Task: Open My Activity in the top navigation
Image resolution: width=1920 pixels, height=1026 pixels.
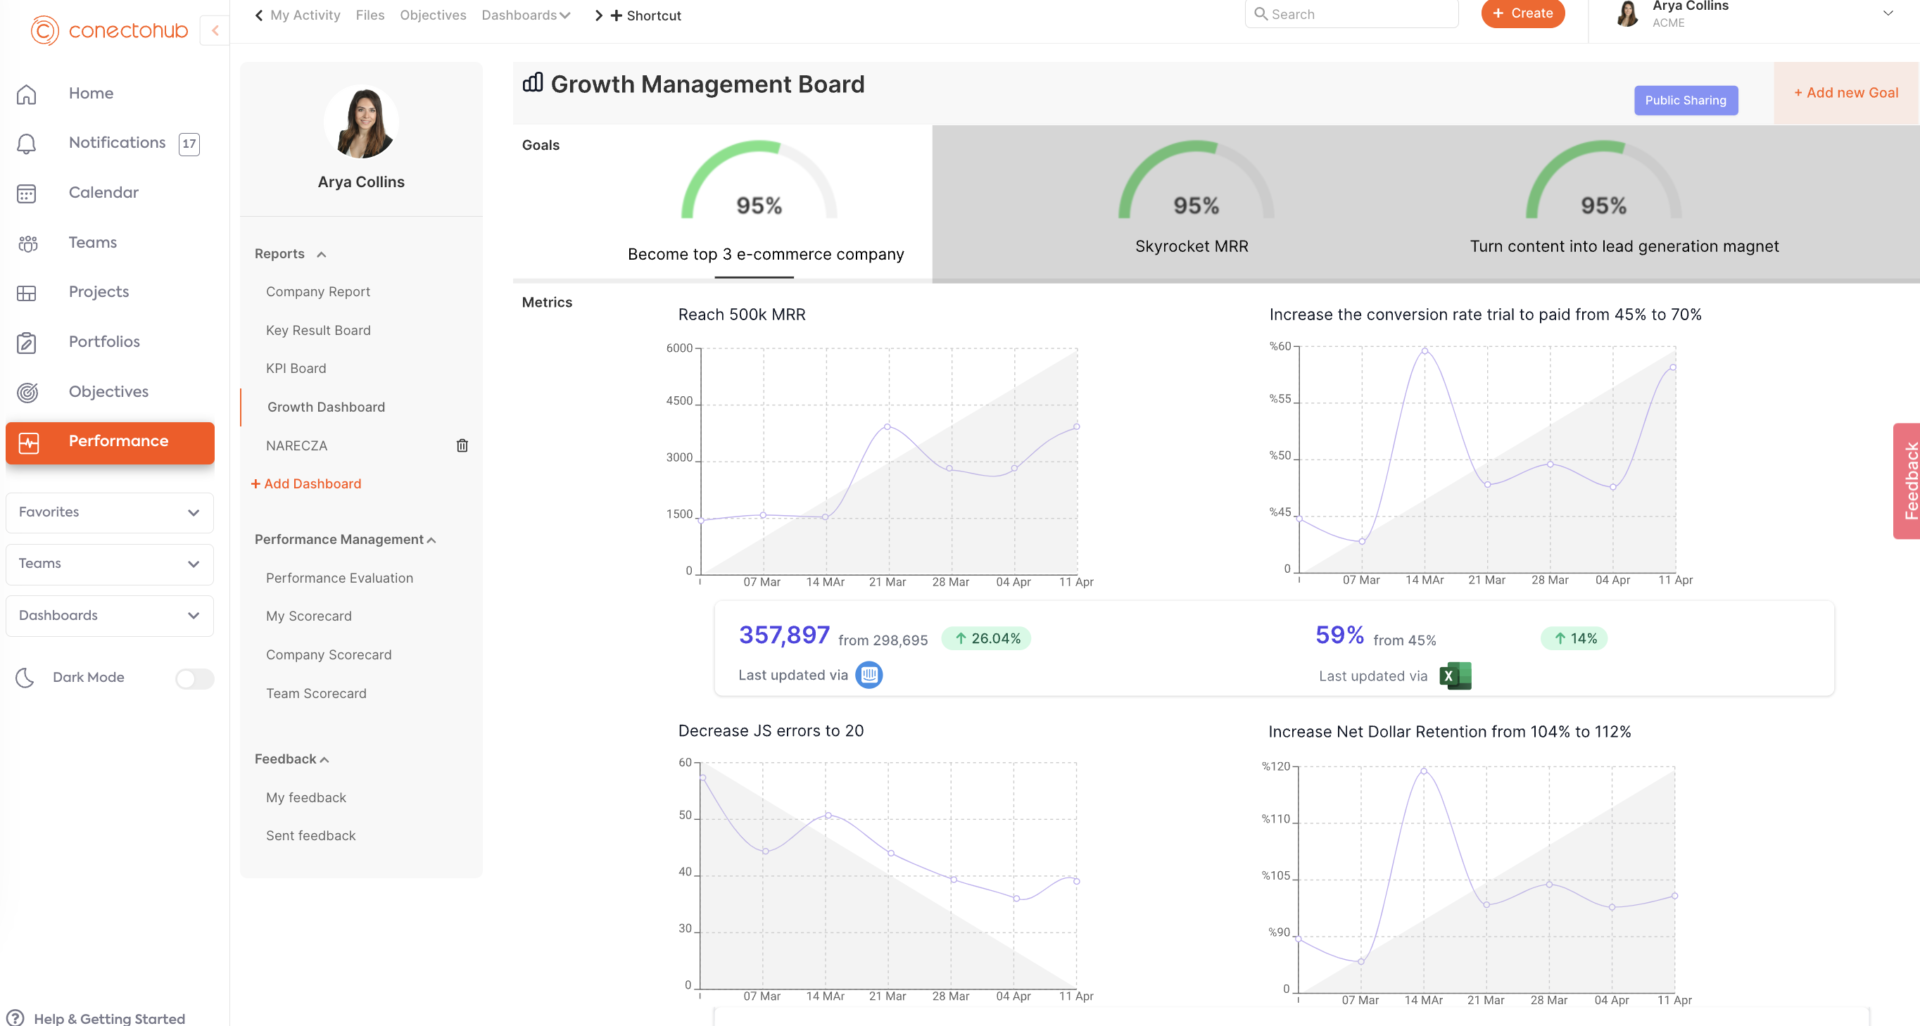Action: 304,15
